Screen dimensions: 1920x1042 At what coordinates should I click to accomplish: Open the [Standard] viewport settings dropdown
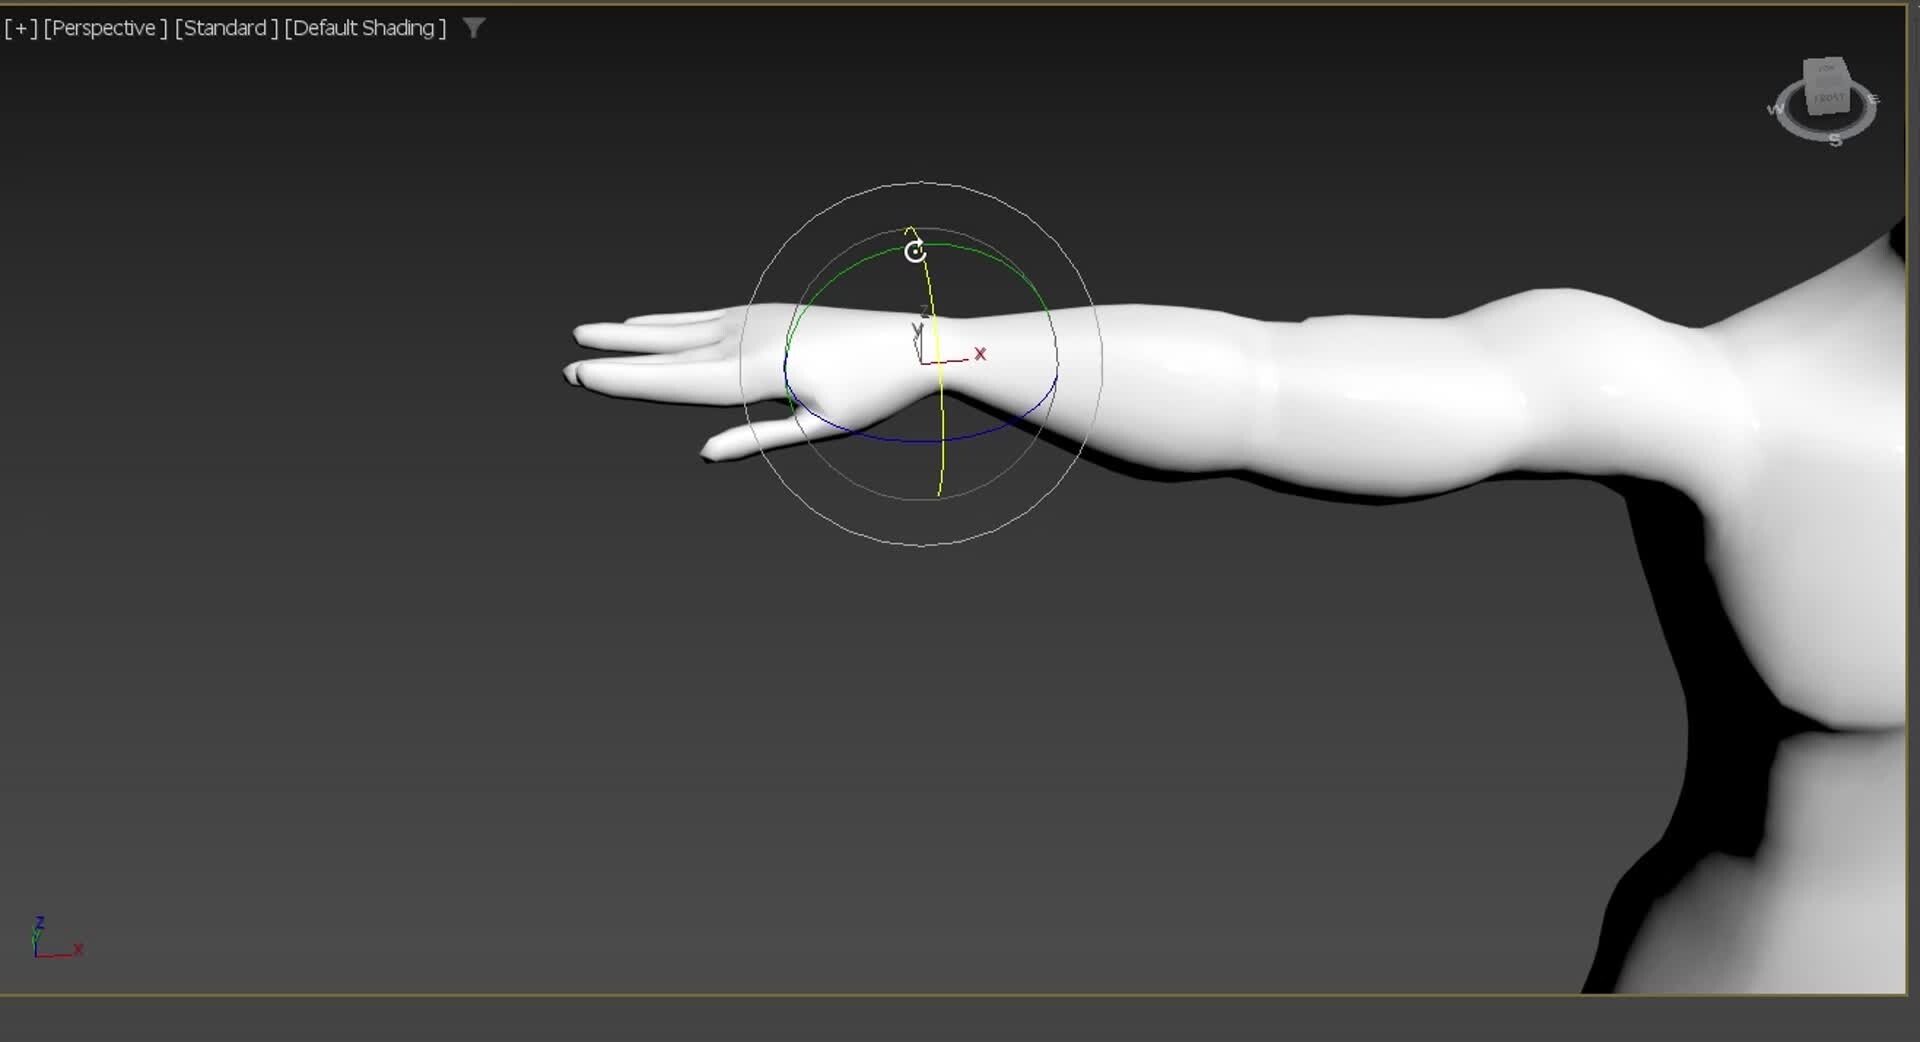pyautogui.click(x=226, y=28)
